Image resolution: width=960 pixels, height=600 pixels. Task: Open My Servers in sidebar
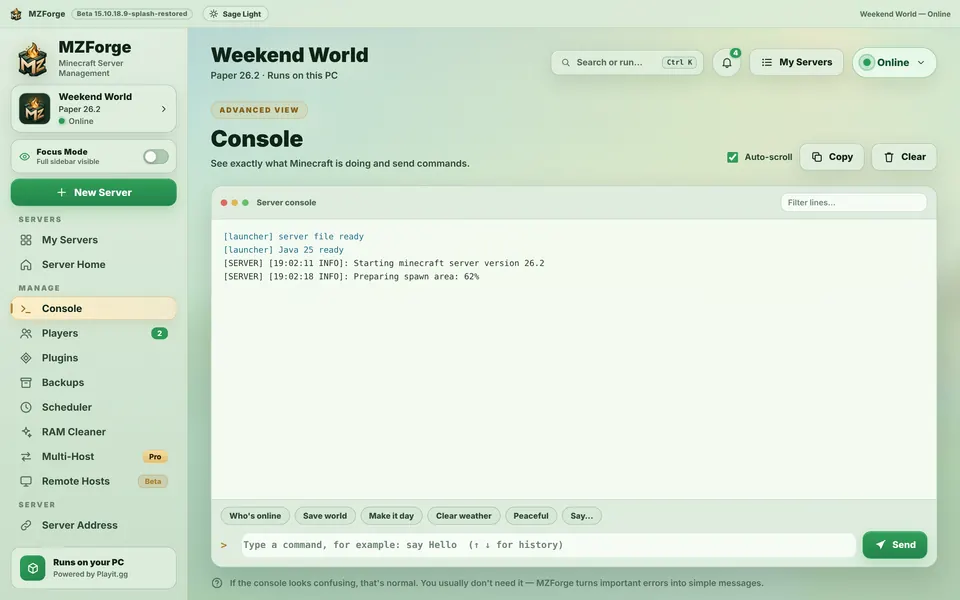click(93, 240)
